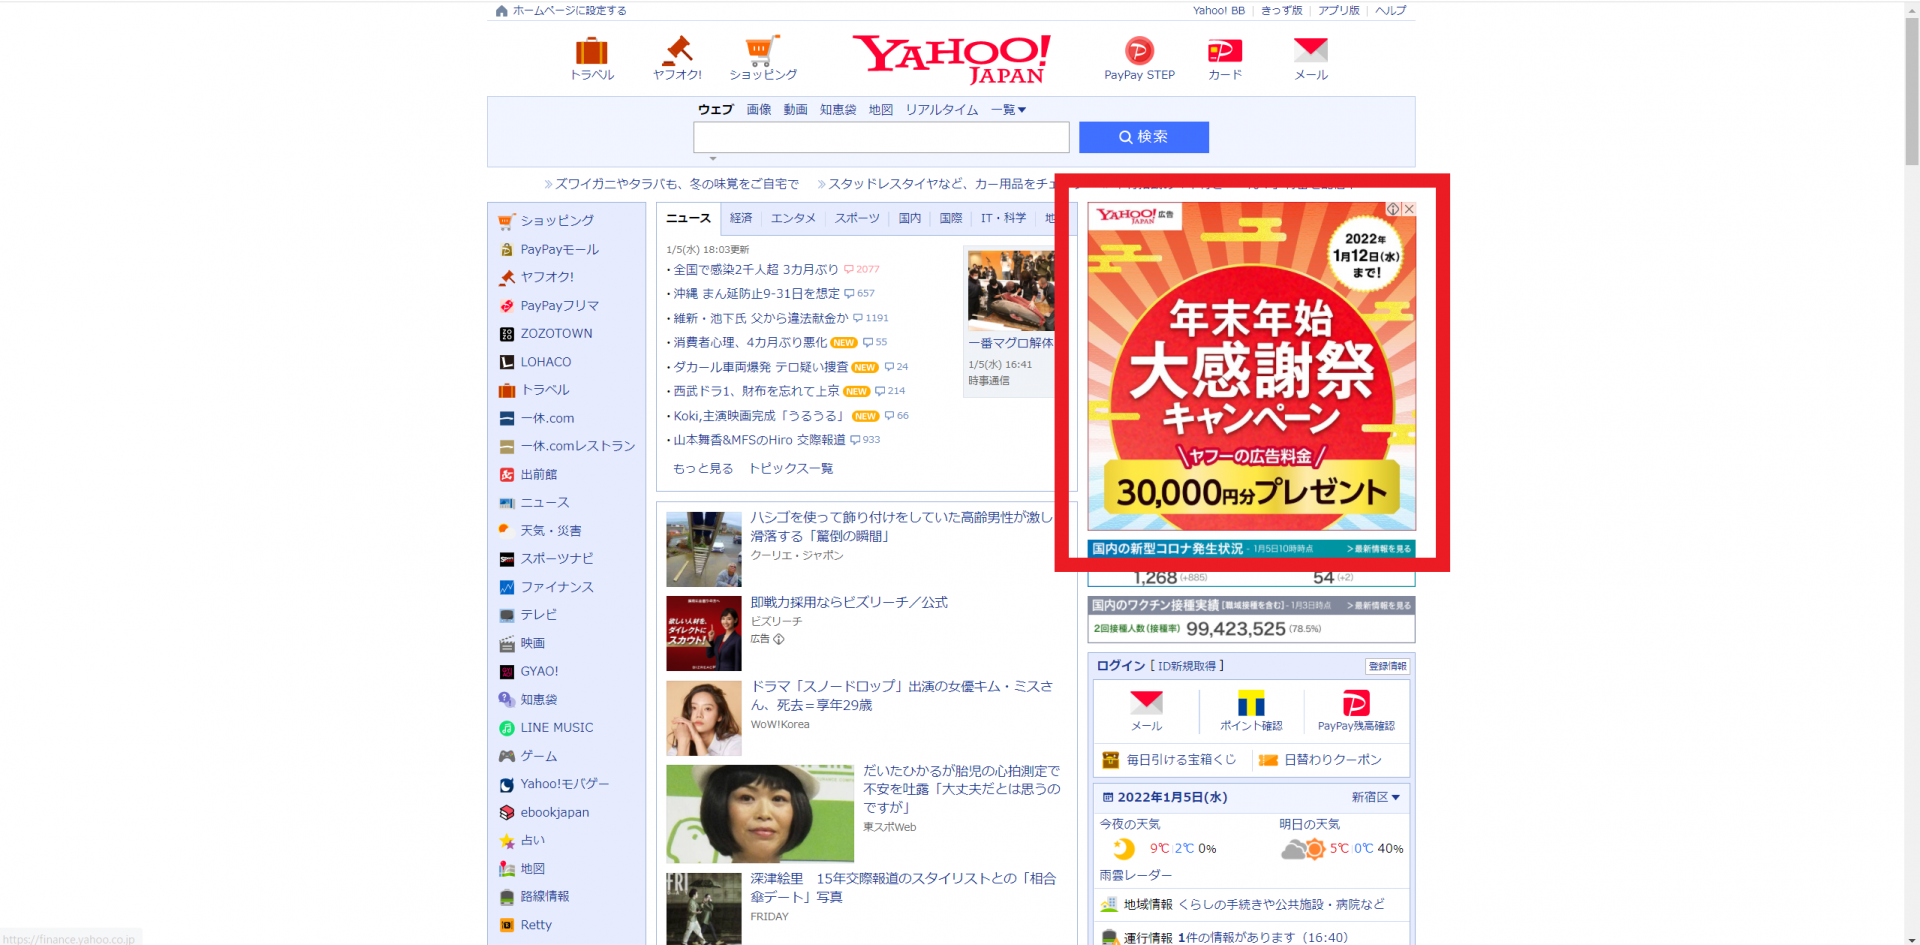Open LOHACO in the left sidebar
The width and height of the screenshot is (1920, 945).
(545, 362)
